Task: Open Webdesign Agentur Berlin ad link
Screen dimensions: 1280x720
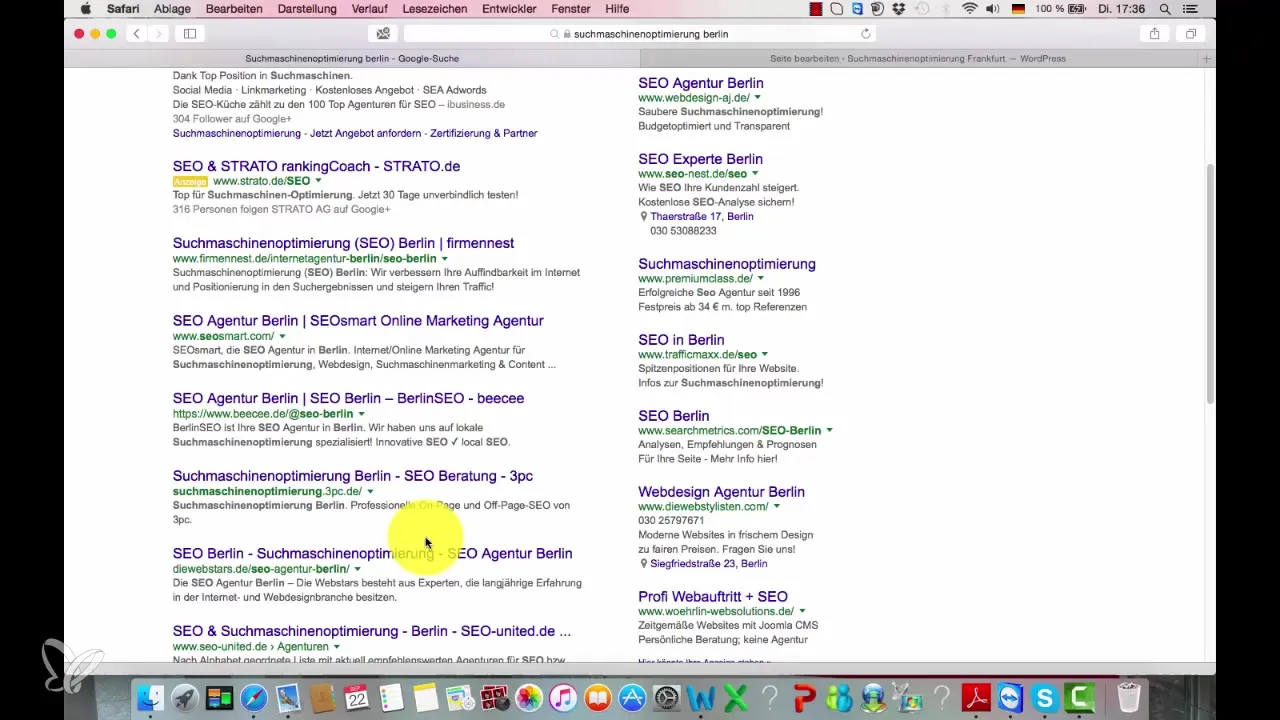Action: [721, 492]
